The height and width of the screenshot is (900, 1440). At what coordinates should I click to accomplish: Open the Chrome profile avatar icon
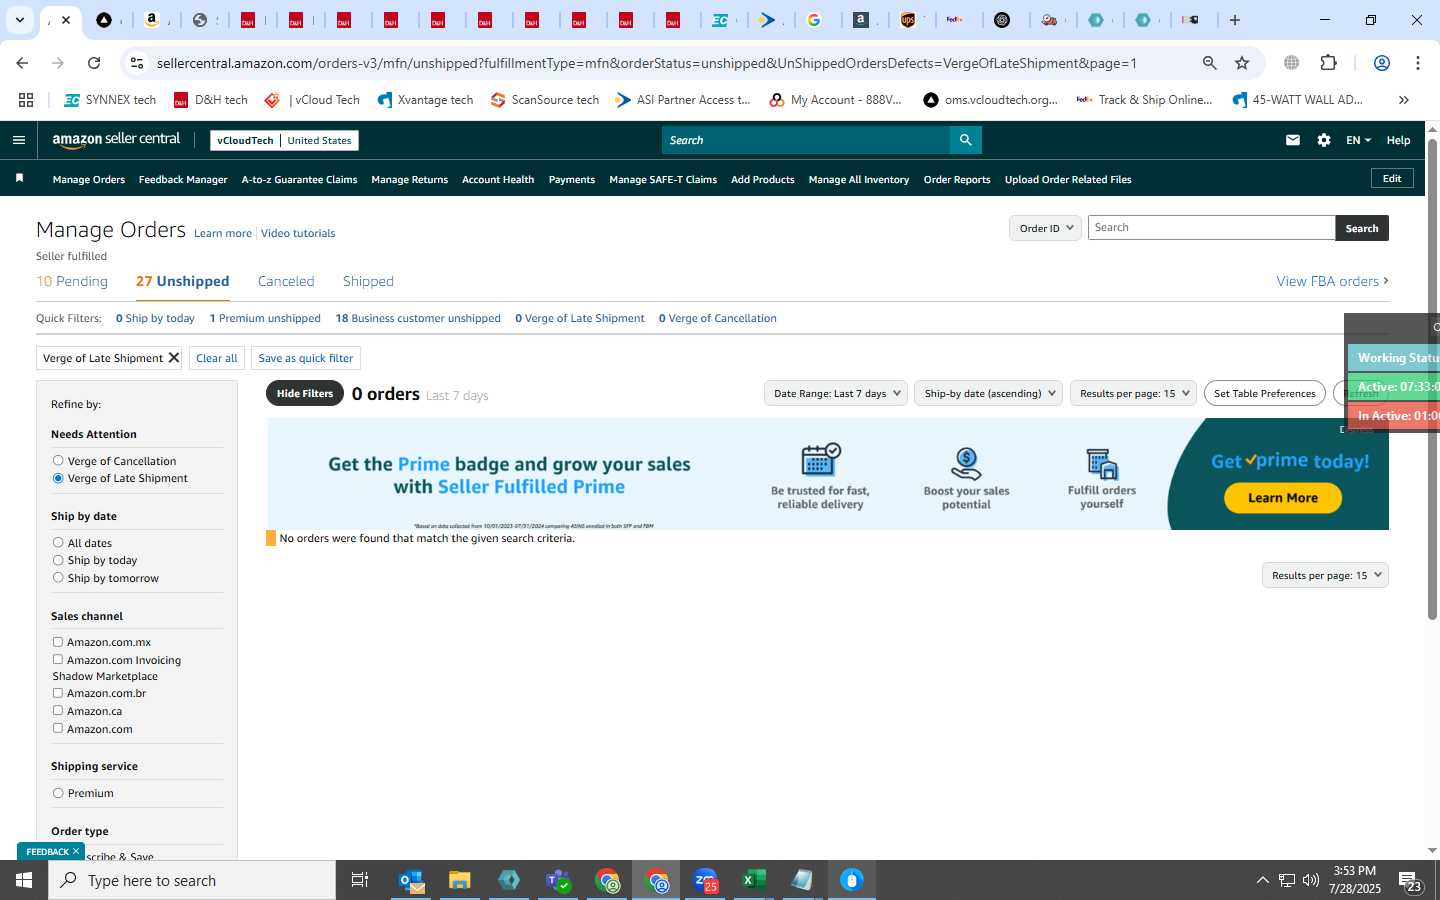point(1382,63)
